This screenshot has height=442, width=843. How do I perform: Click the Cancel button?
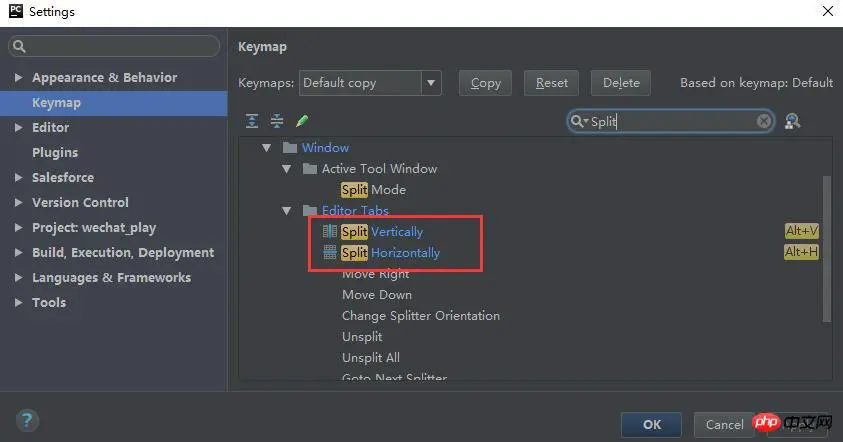tap(724, 425)
